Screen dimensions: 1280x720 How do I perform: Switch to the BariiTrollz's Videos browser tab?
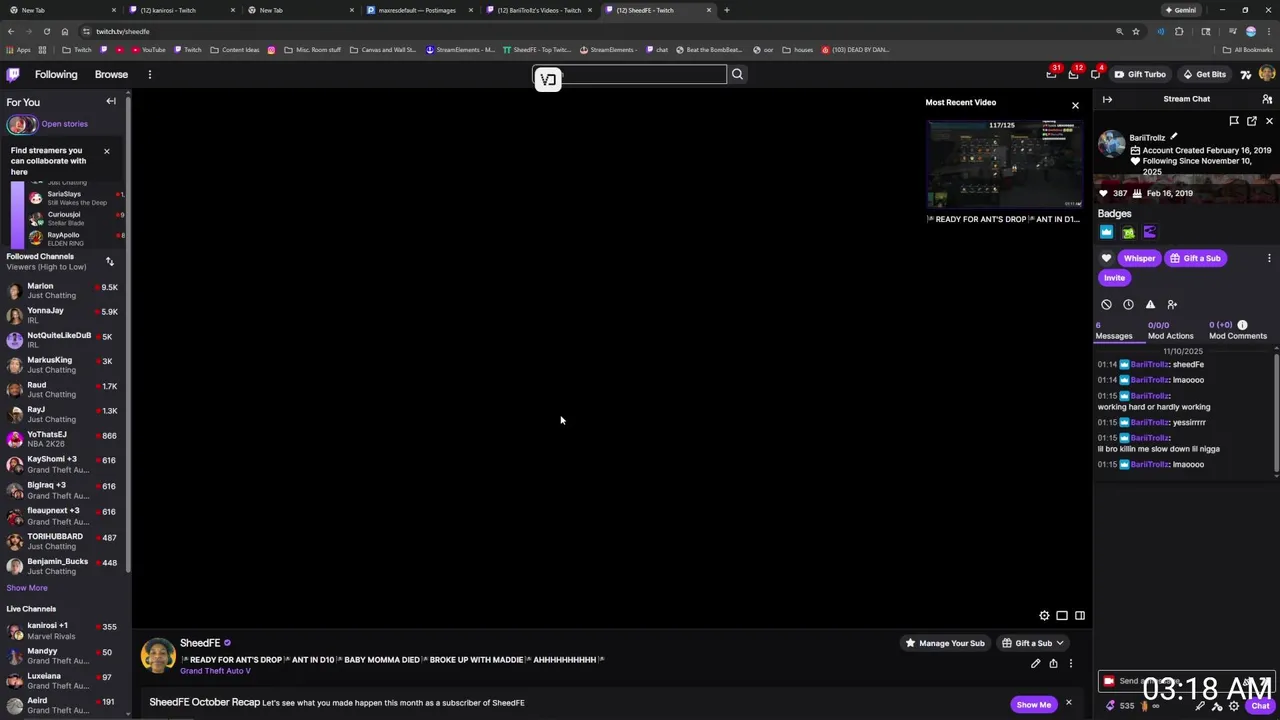539,10
